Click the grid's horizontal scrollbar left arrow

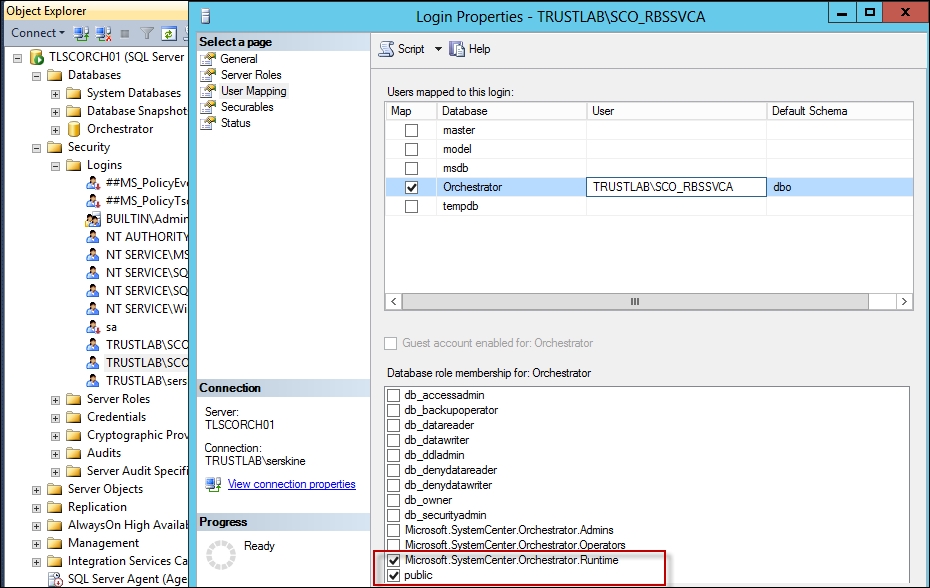[x=393, y=301]
